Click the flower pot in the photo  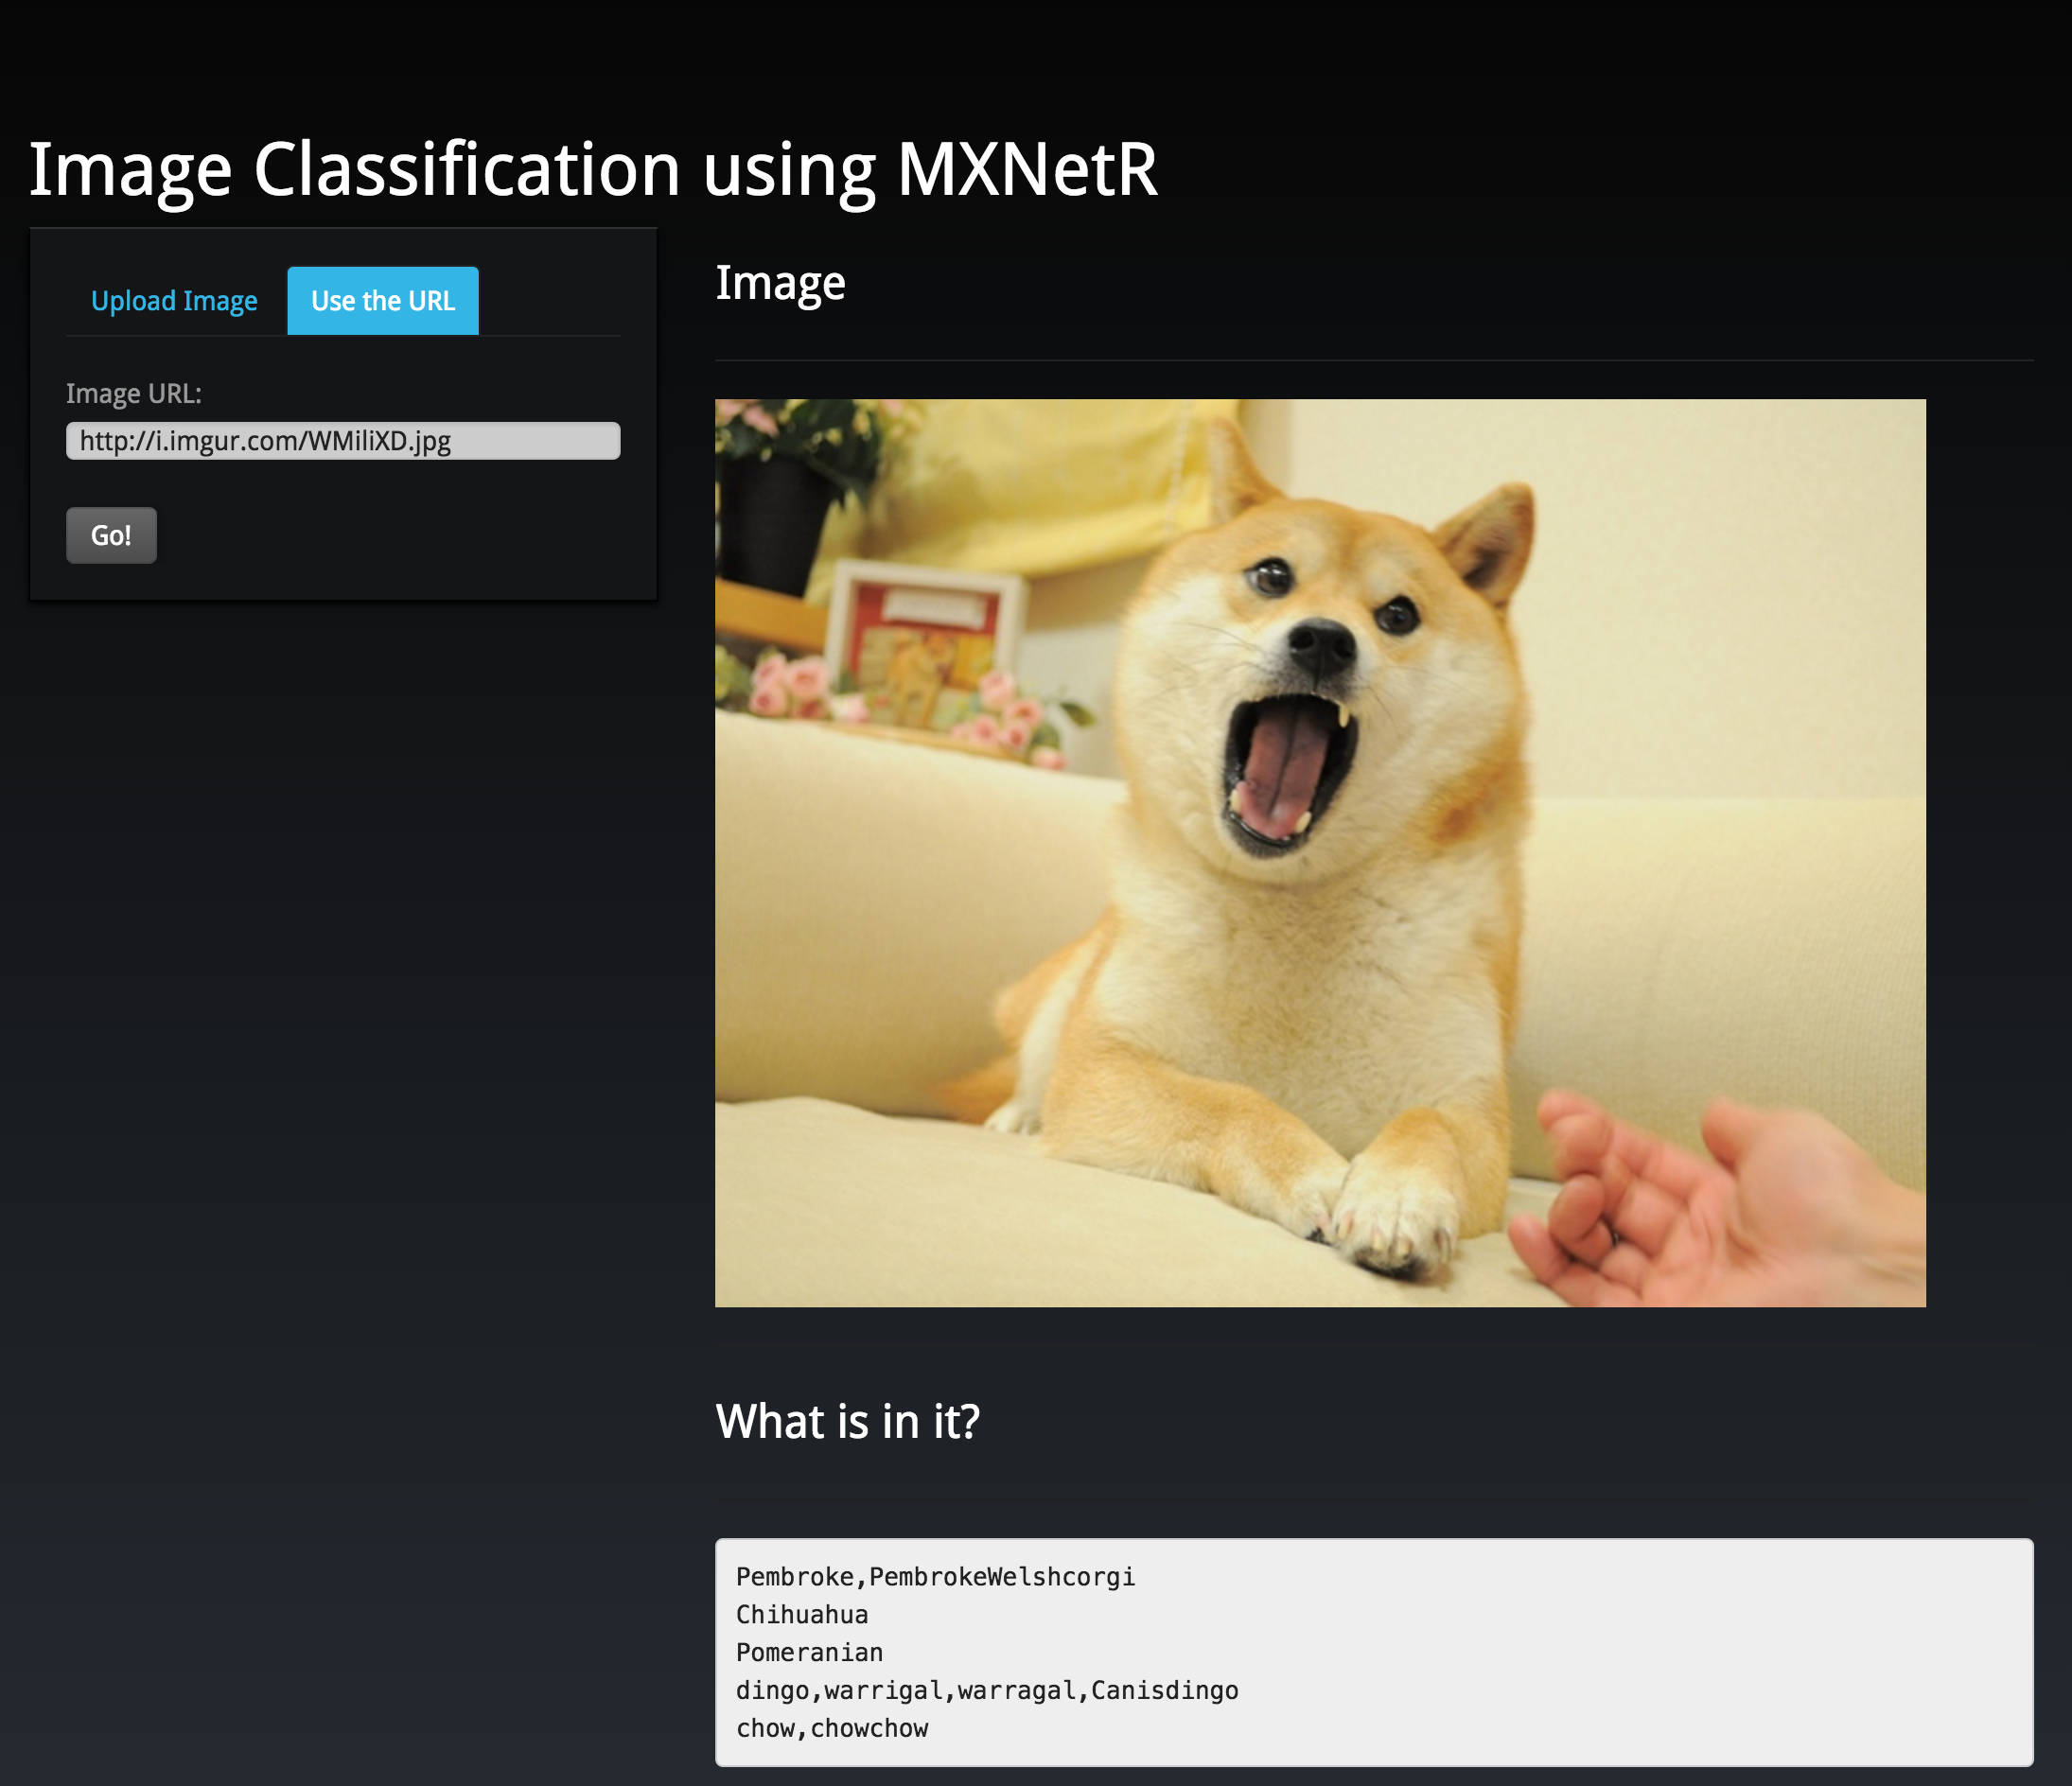point(775,525)
